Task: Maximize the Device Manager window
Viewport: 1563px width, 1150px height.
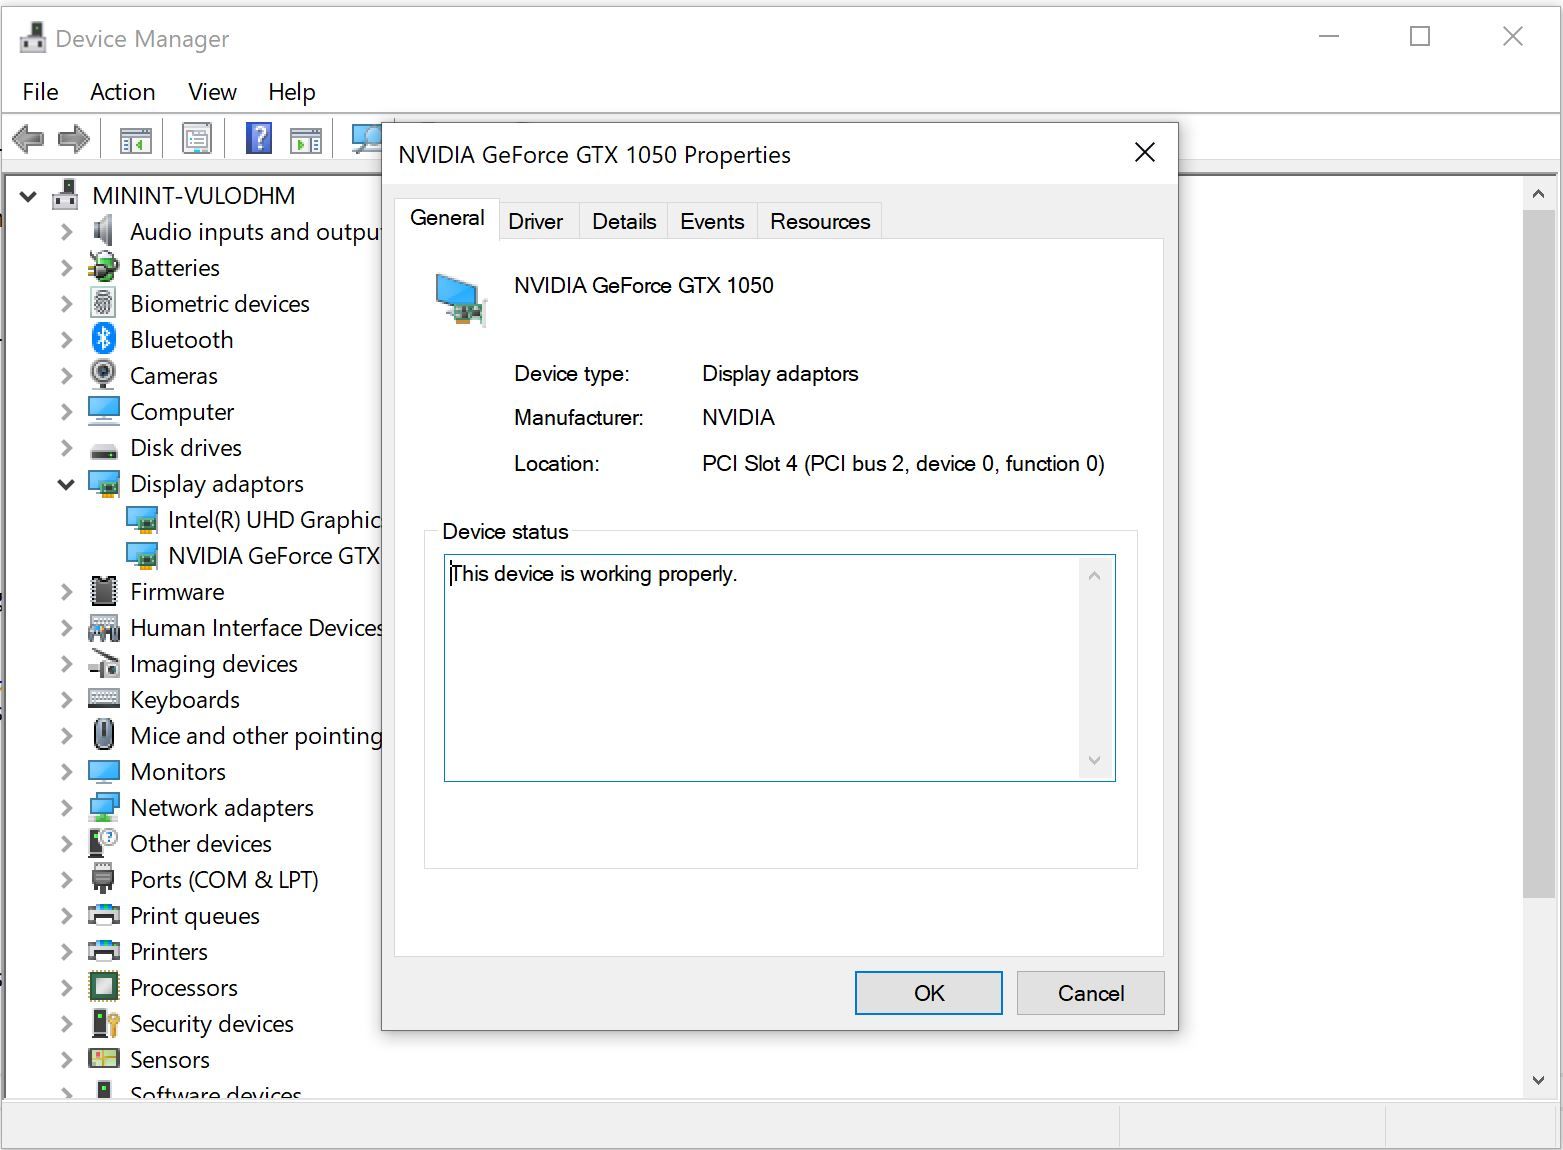Action: point(1420,37)
